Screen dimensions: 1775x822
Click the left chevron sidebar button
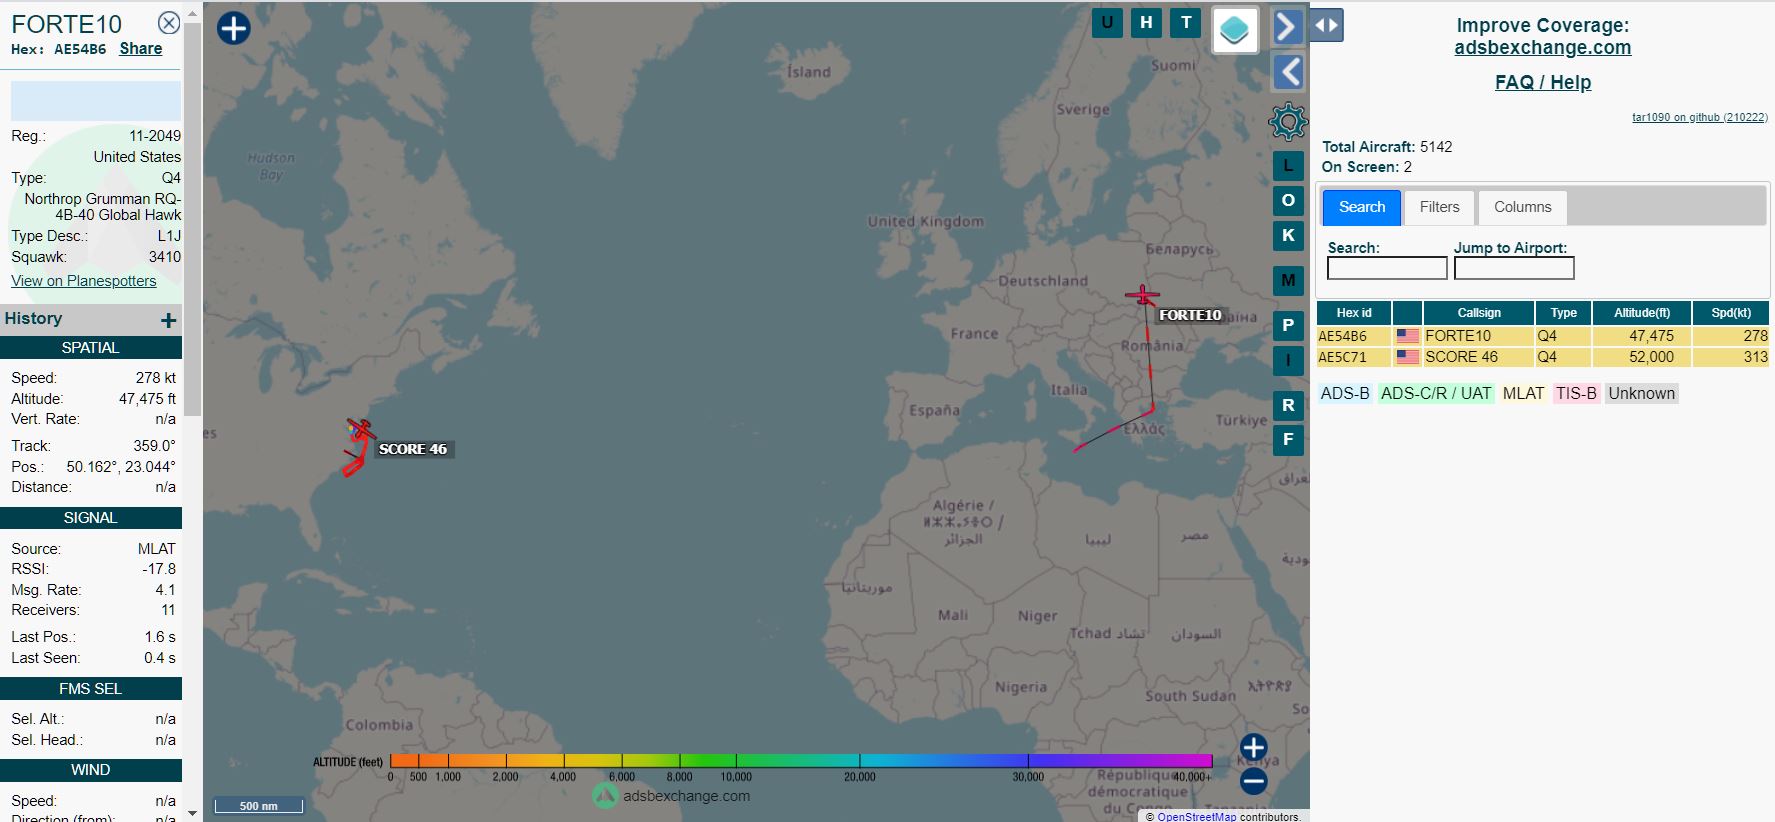[x=1288, y=72]
